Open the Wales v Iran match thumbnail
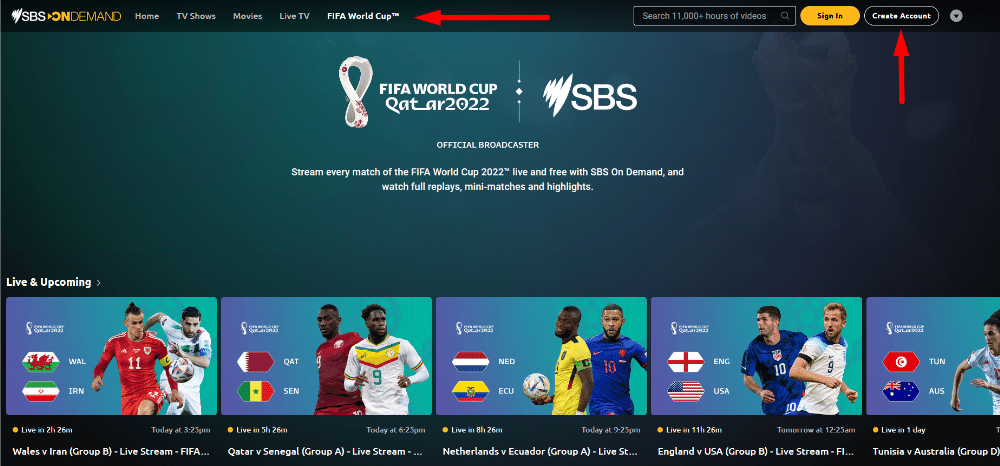The height and width of the screenshot is (466, 1000). click(x=112, y=356)
